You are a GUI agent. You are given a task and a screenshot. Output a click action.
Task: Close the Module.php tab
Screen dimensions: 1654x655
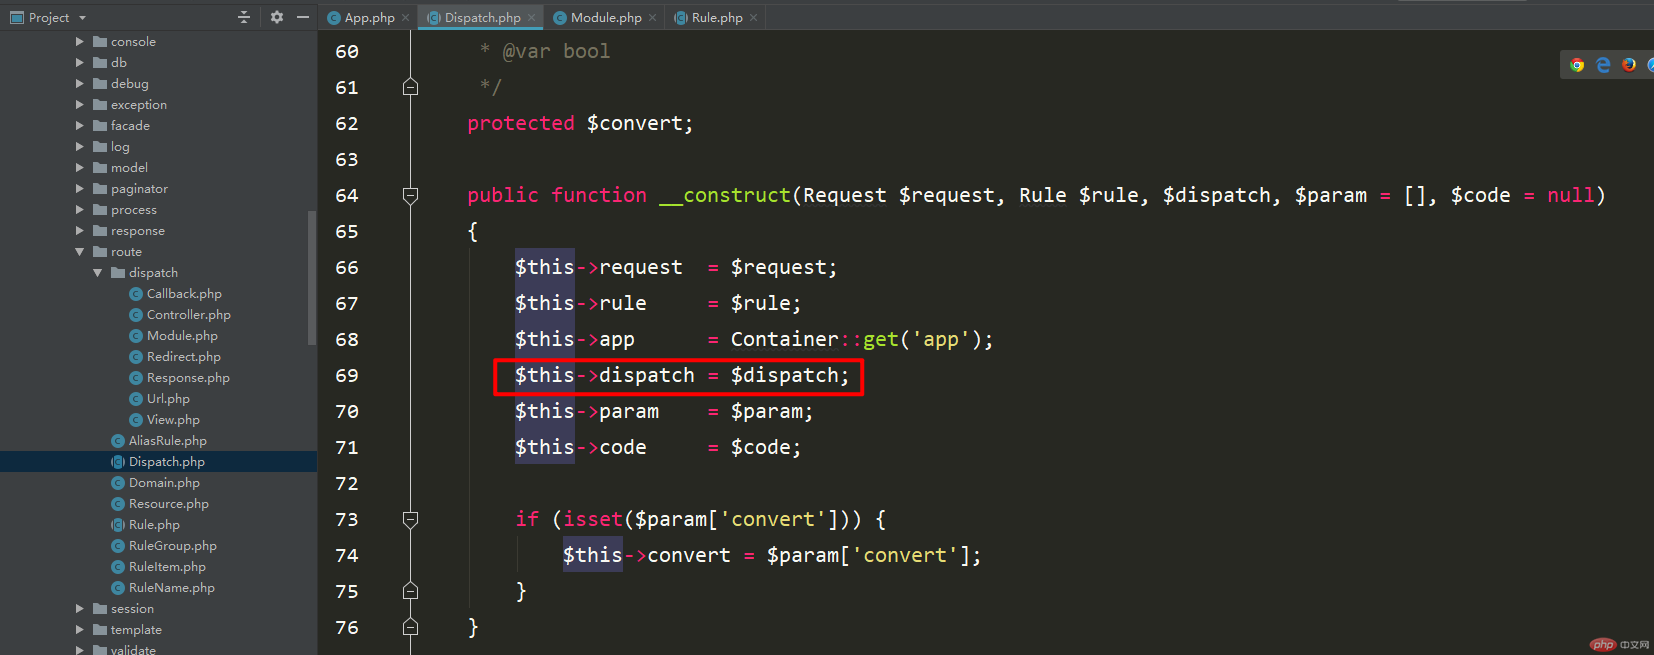pos(652,18)
